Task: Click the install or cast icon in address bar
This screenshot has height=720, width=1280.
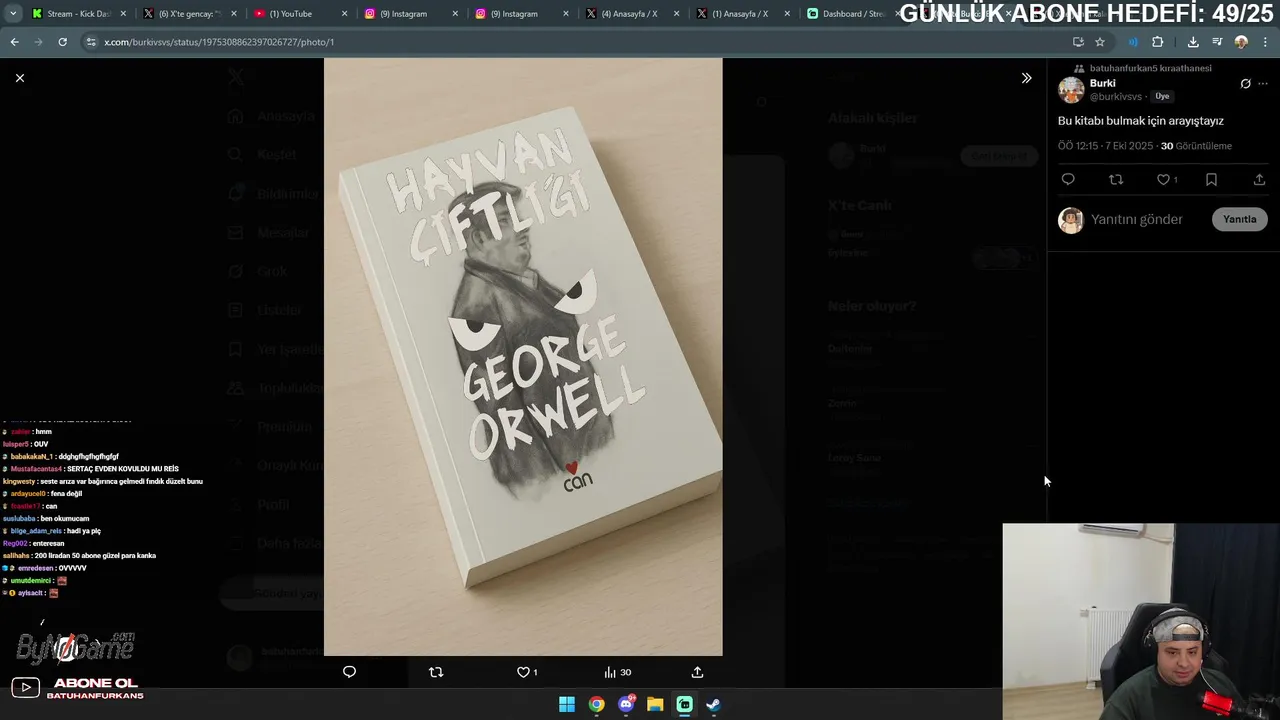Action: click(x=1078, y=42)
